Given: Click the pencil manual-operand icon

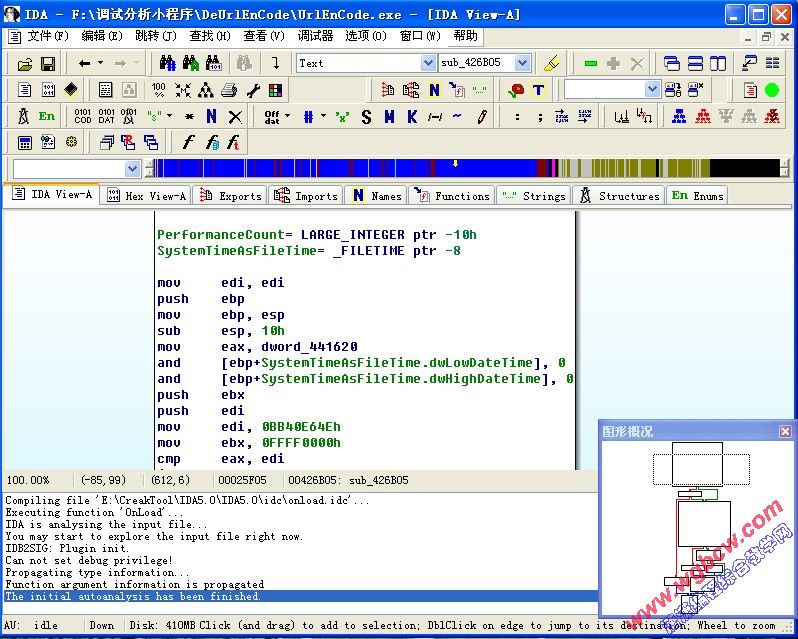Looking at the screenshot, I should click(481, 117).
